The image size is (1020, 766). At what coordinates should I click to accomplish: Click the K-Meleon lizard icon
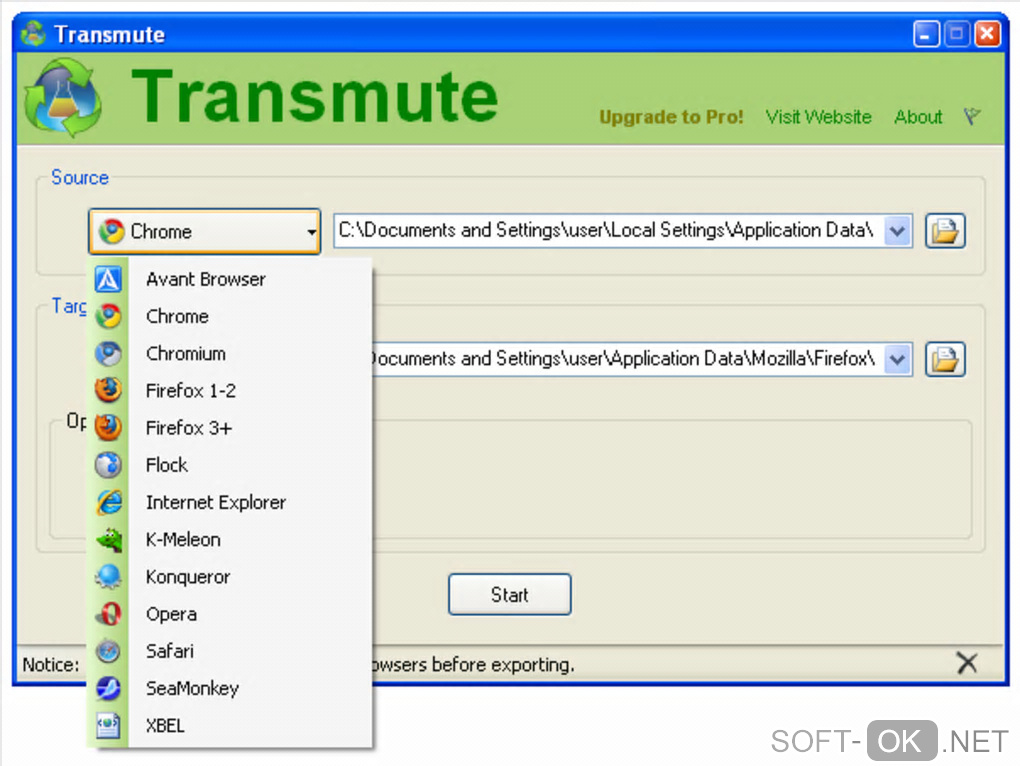coord(108,540)
